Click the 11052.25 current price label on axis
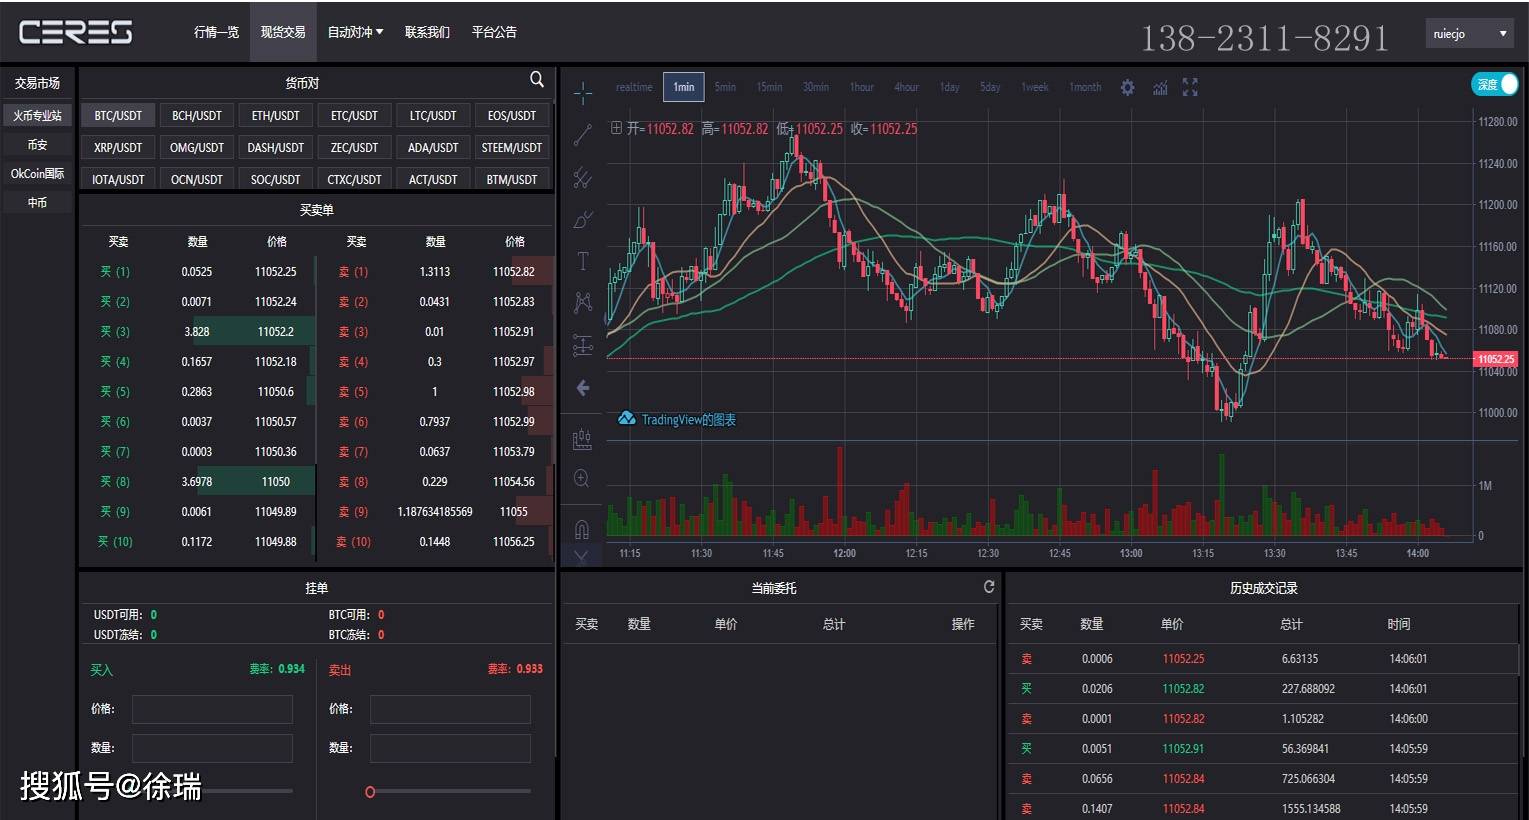The width and height of the screenshot is (1529, 820). point(1496,359)
